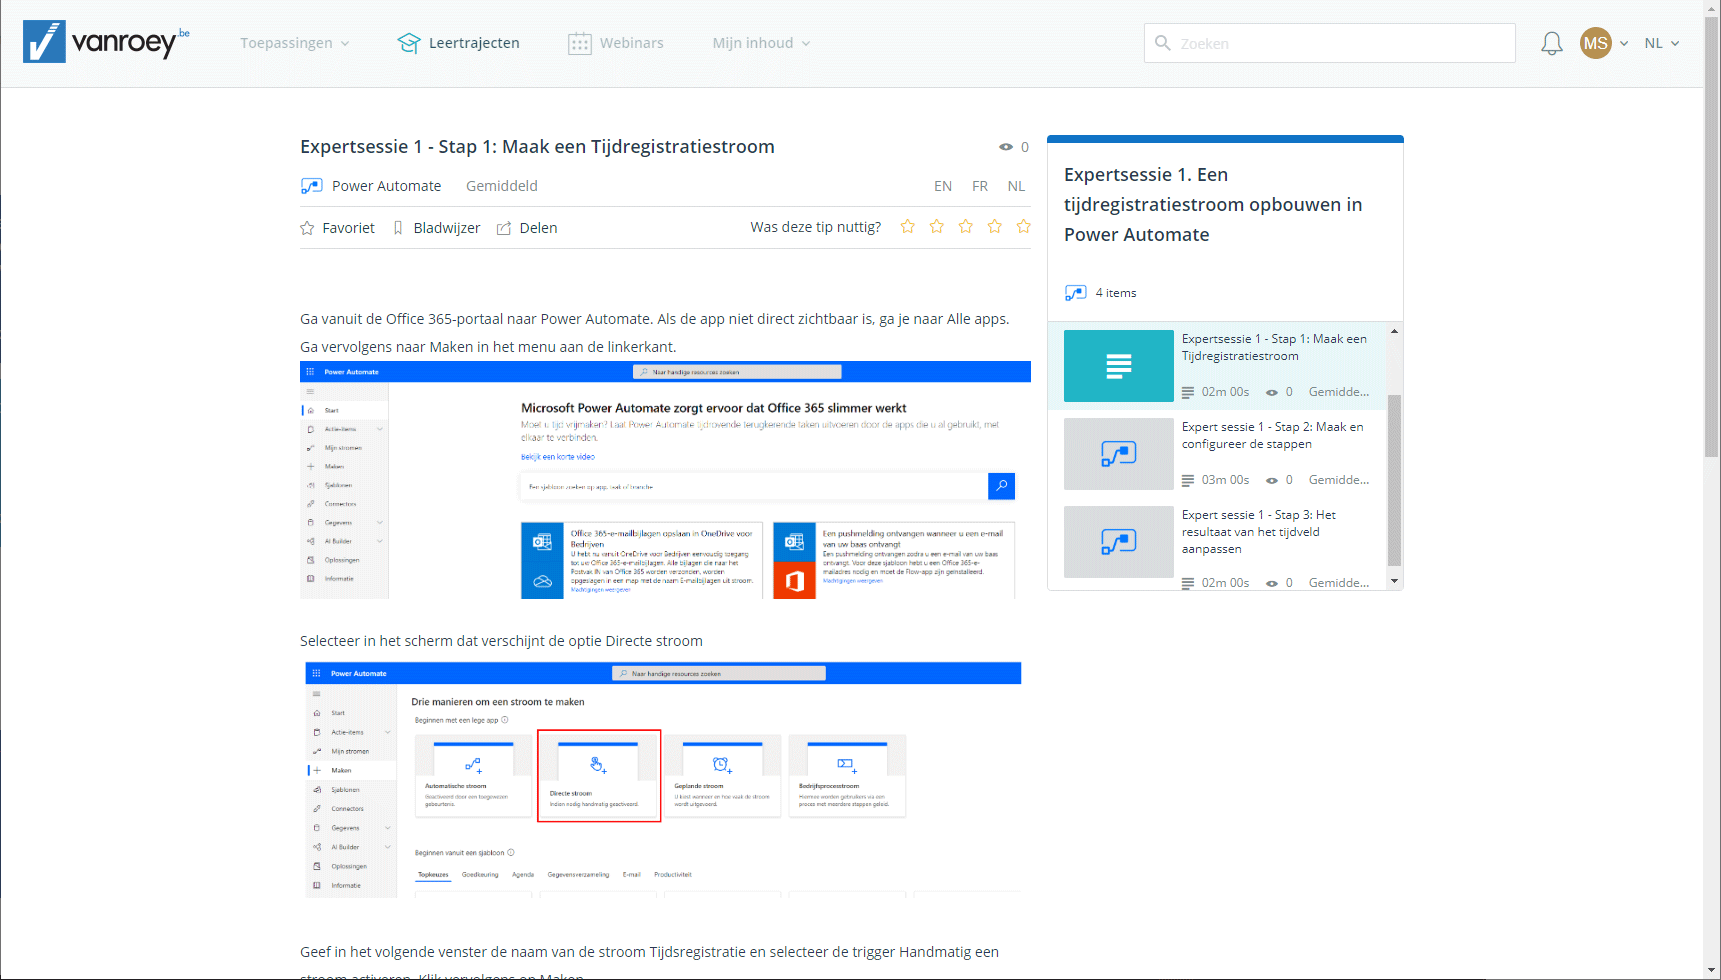The height and width of the screenshot is (980, 1721).
Task: Click the Power Automate category icon
Action: point(312,186)
